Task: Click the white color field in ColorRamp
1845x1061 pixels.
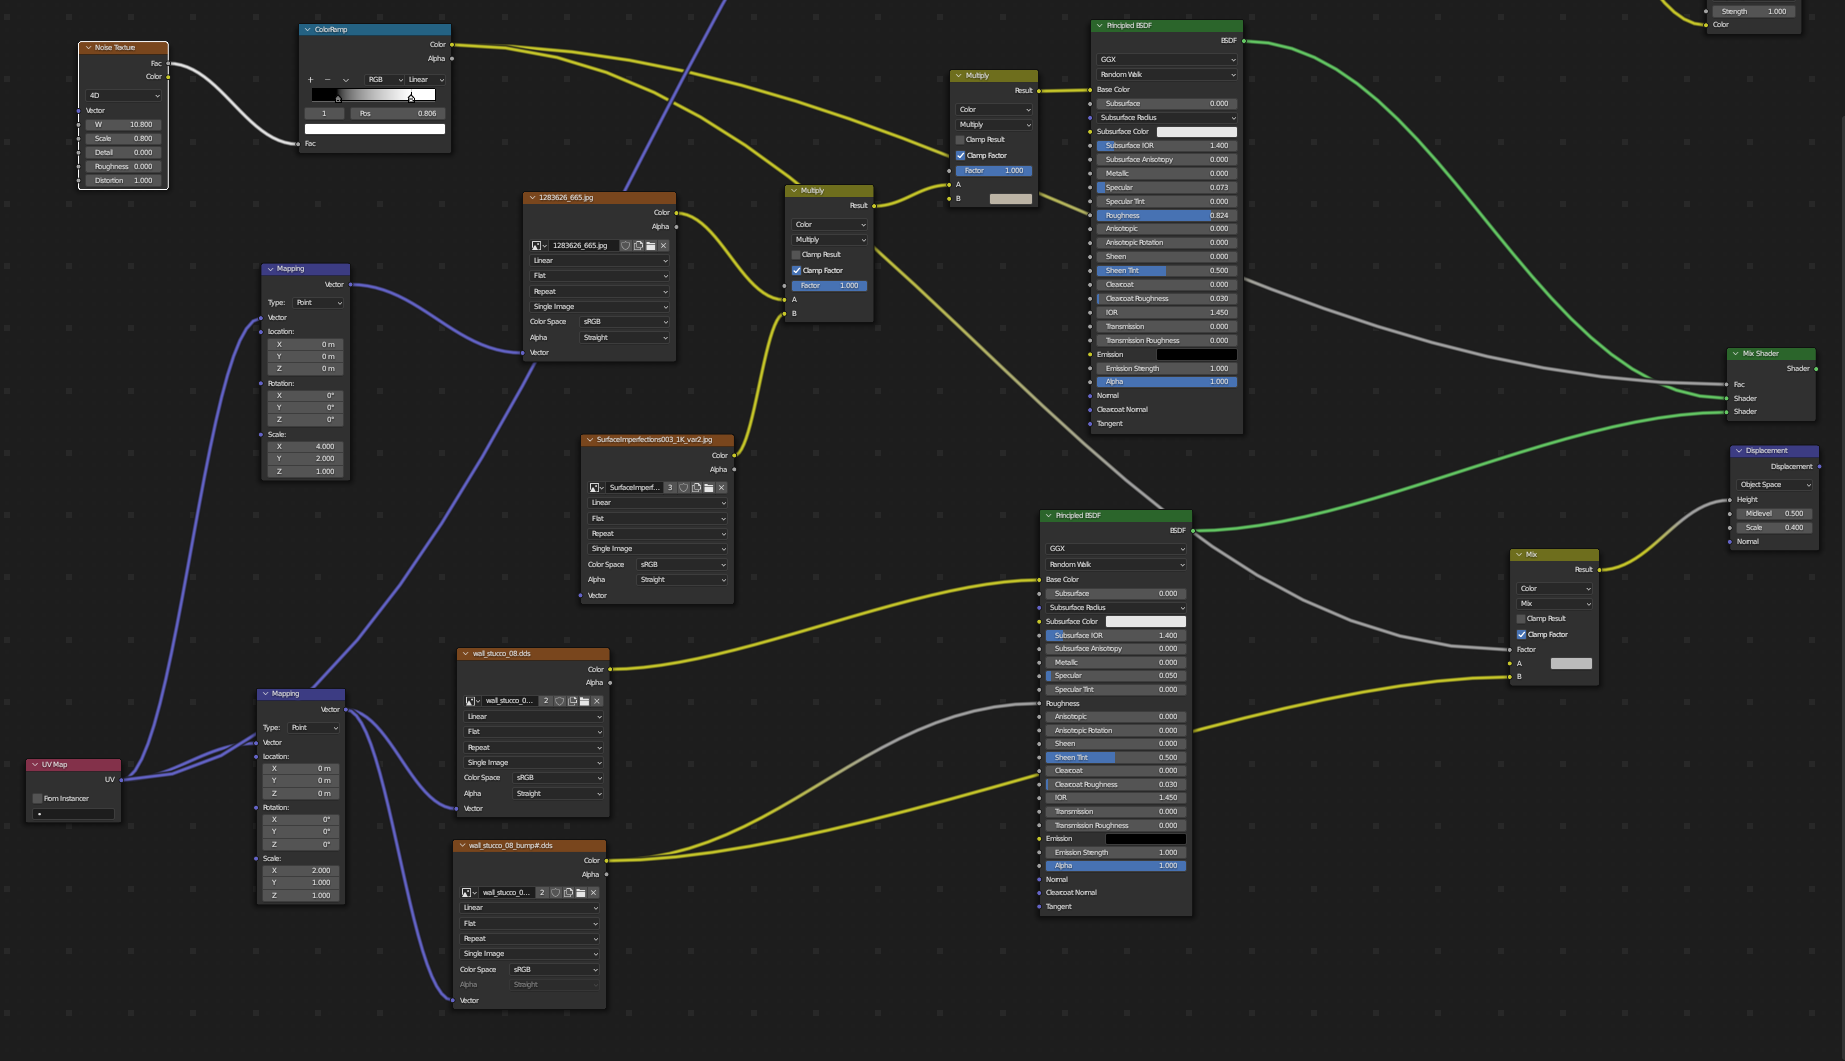Action: point(375,129)
